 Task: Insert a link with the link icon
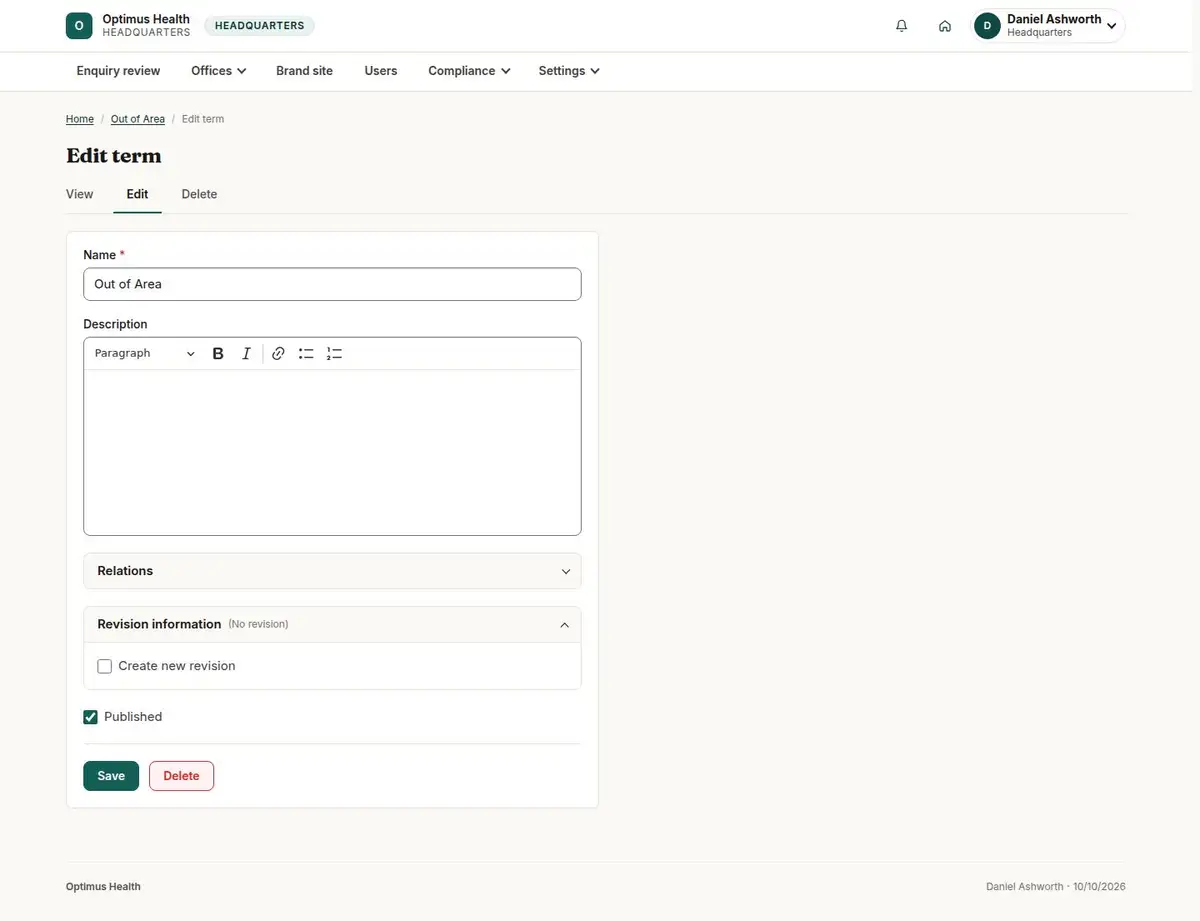(278, 354)
